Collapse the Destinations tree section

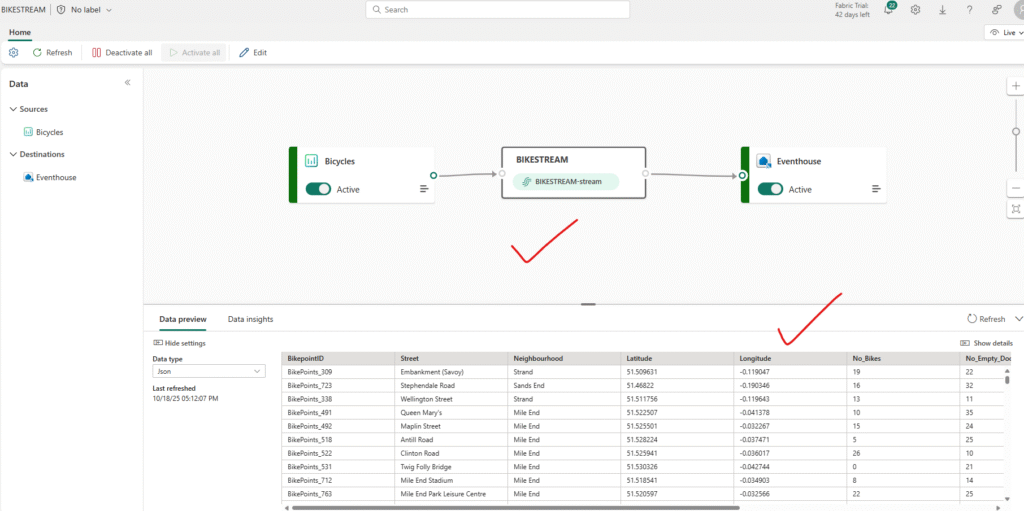pos(13,154)
